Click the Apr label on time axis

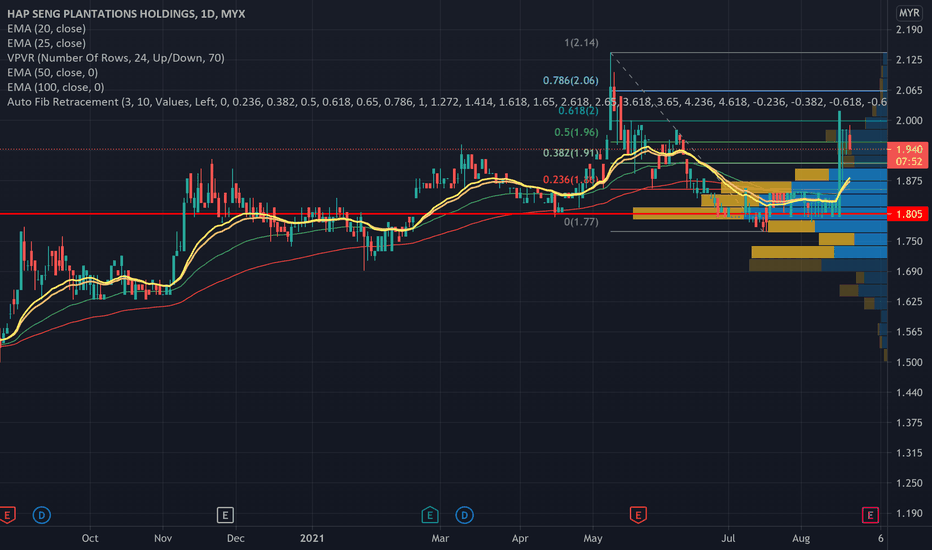[x=520, y=538]
